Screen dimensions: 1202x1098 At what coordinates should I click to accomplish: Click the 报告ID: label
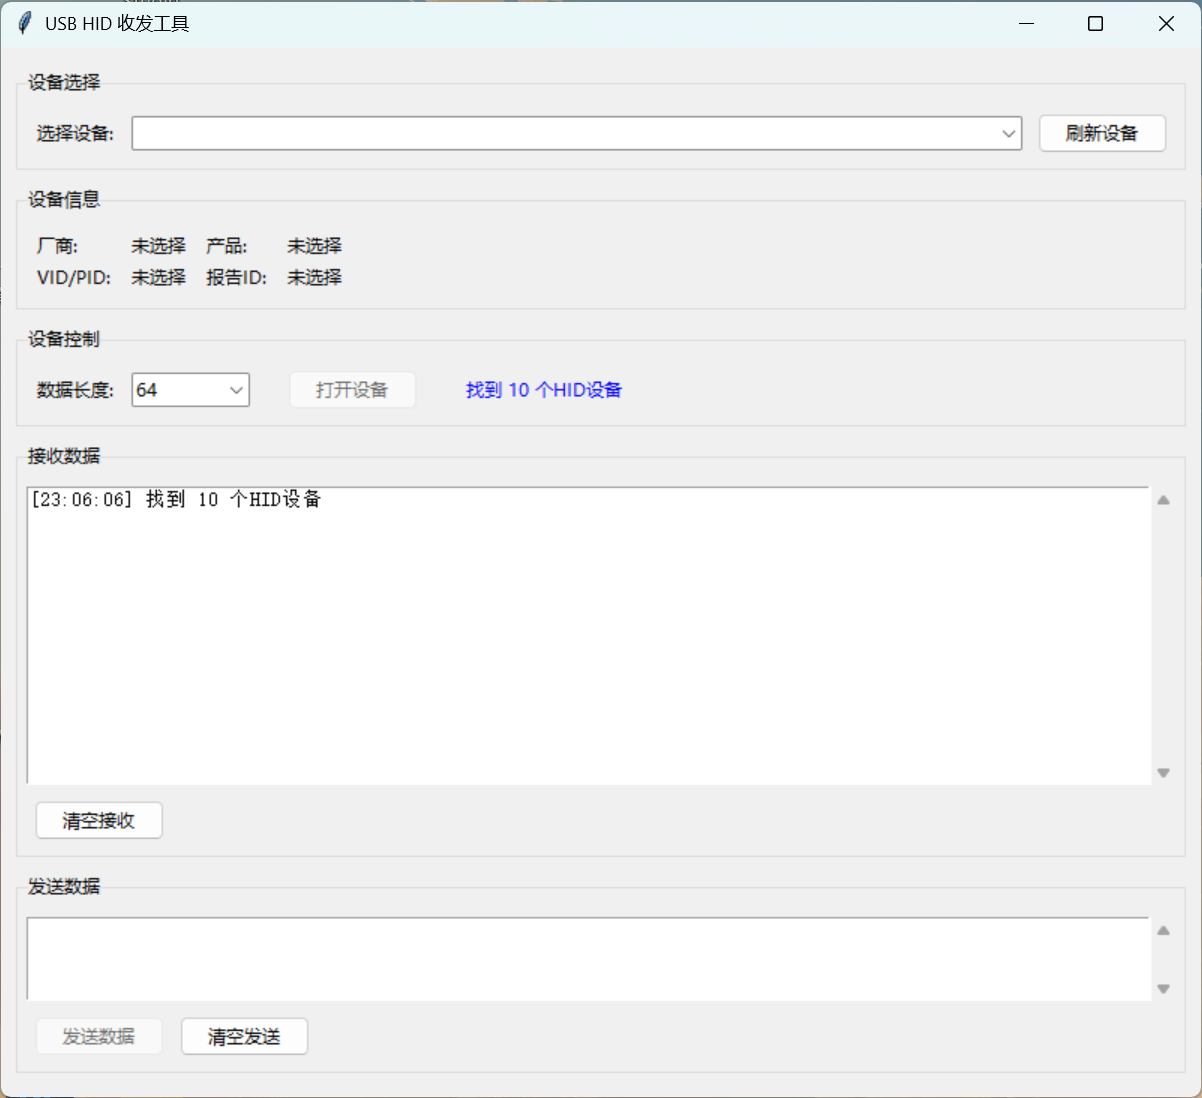pos(237,277)
